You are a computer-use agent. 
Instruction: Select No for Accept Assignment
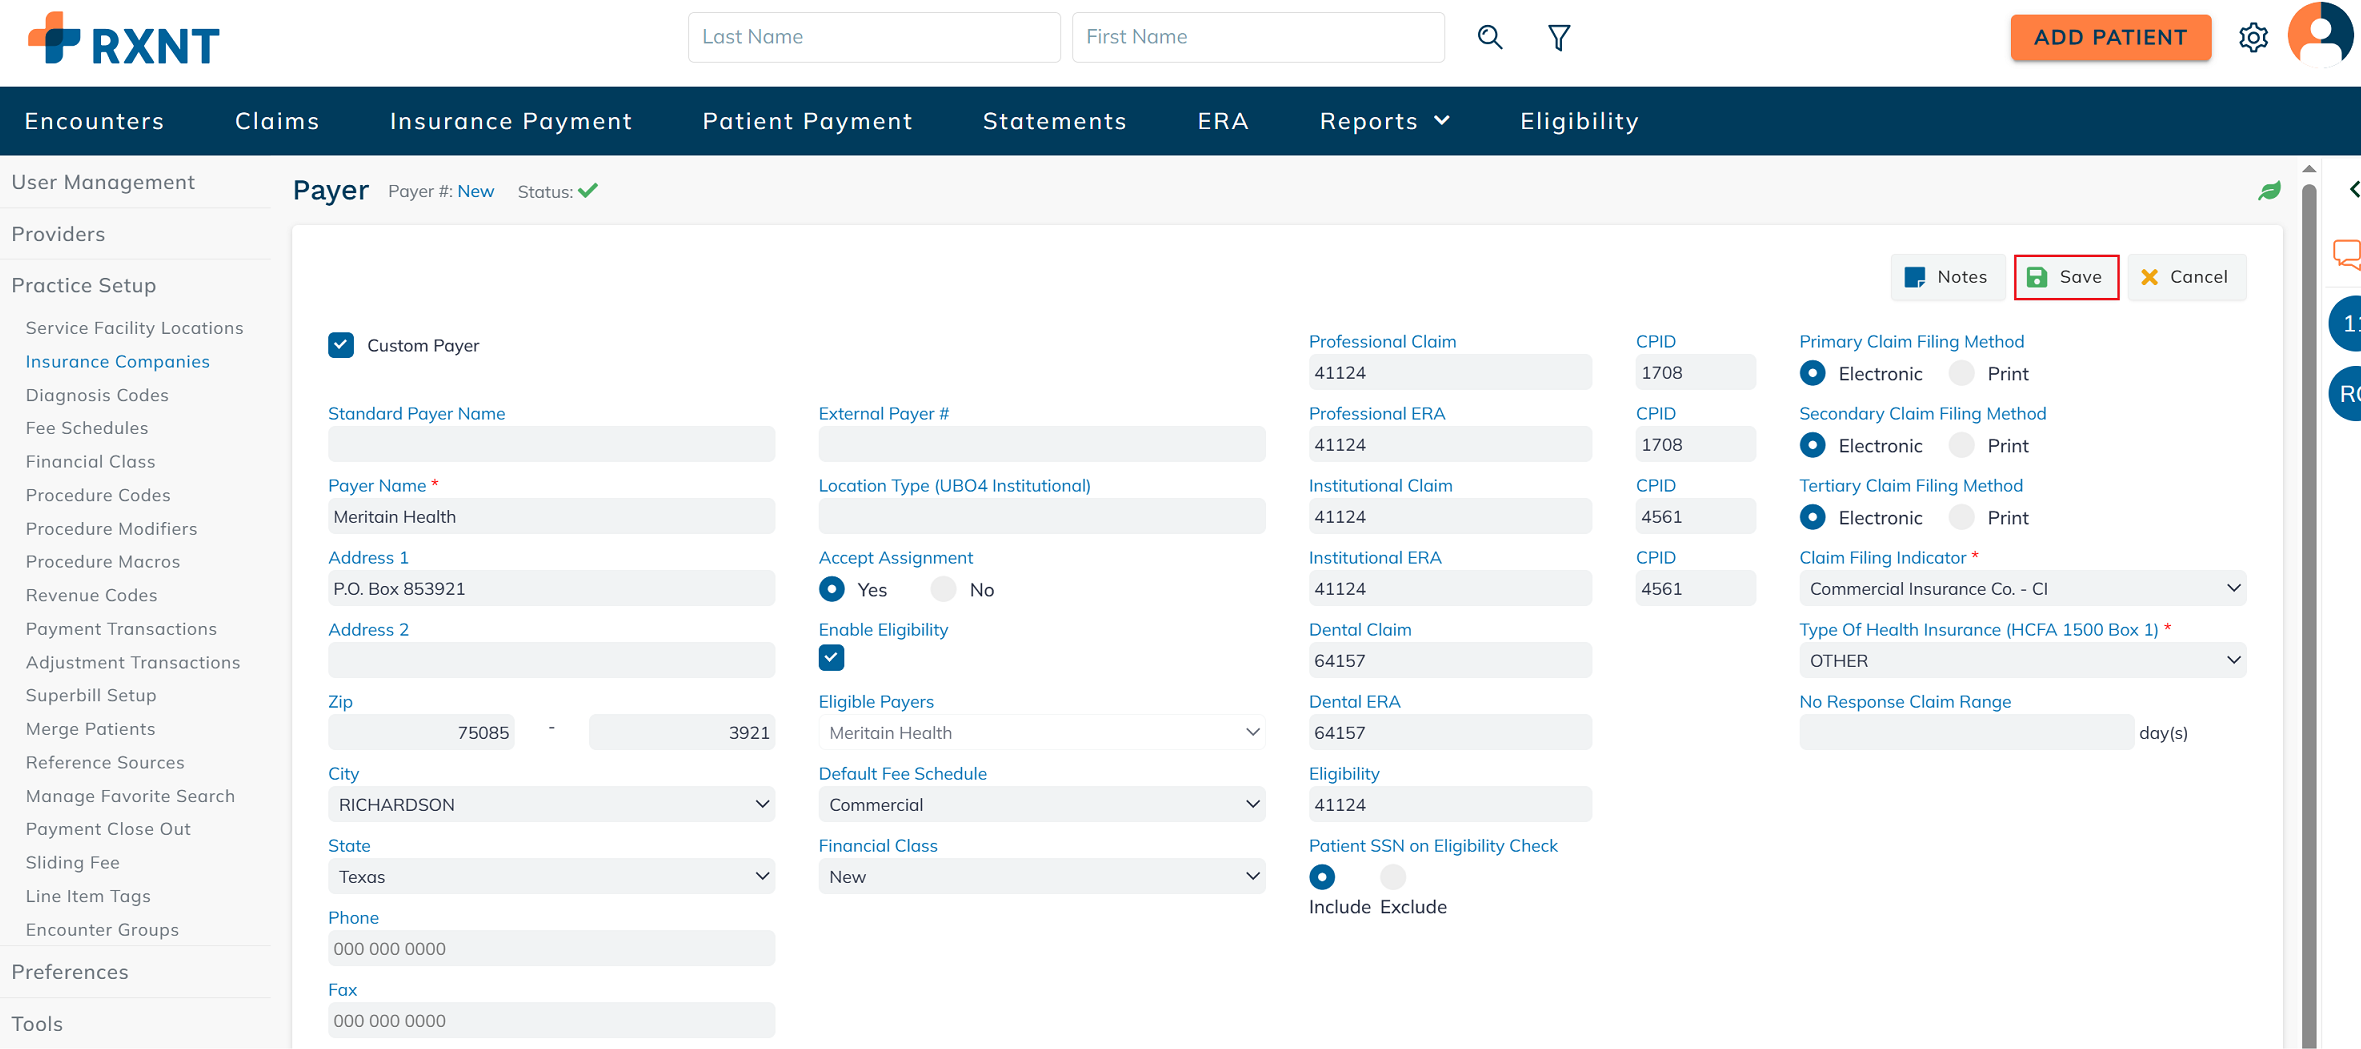click(x=943, y=589)
